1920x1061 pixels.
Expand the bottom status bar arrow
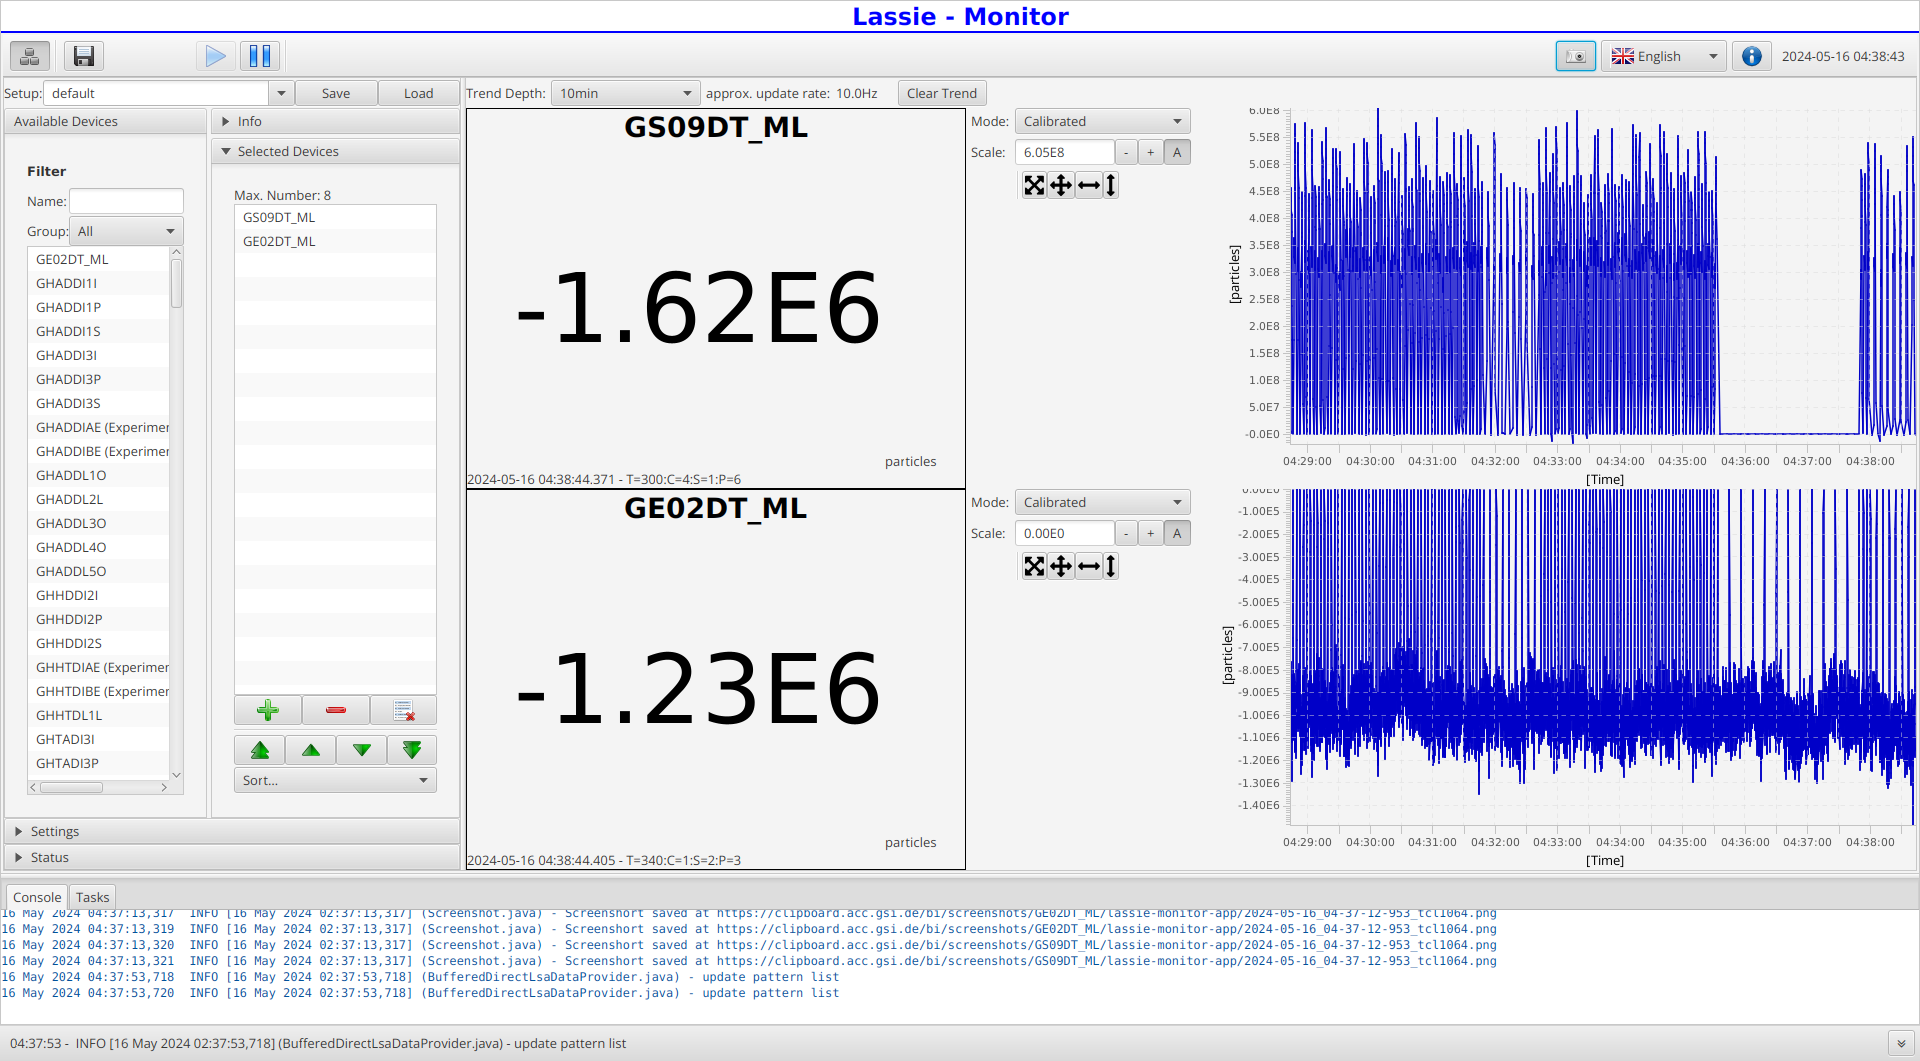pyautogui.click(x=1901, y=1043)
